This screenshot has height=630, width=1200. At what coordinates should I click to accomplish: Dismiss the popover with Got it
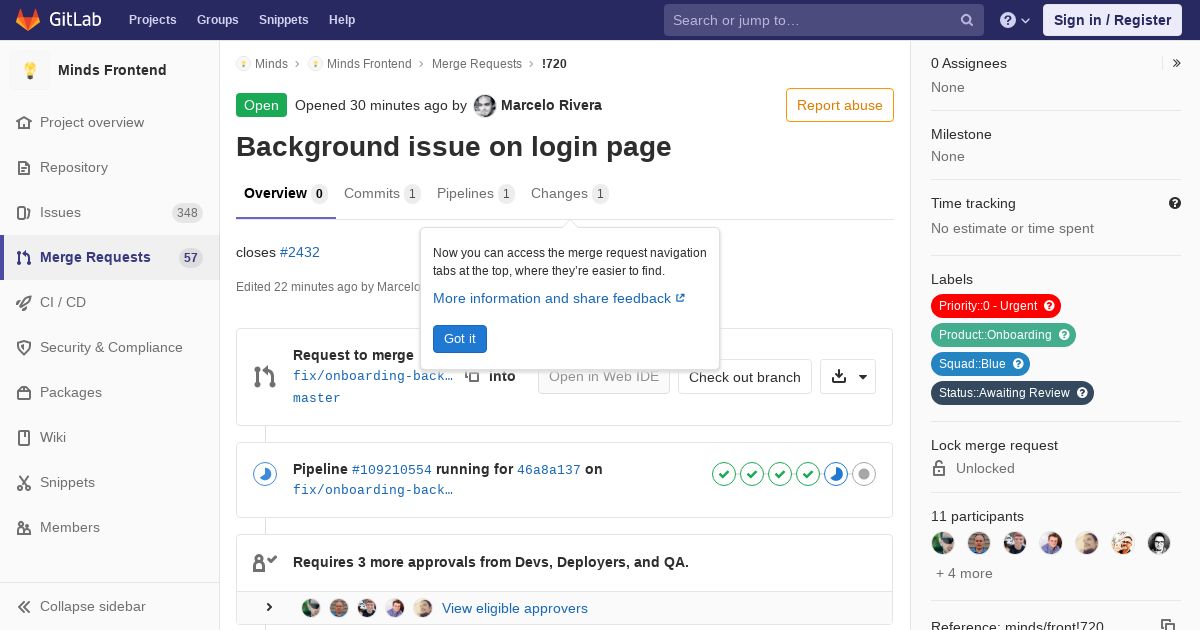coord(459,339)
